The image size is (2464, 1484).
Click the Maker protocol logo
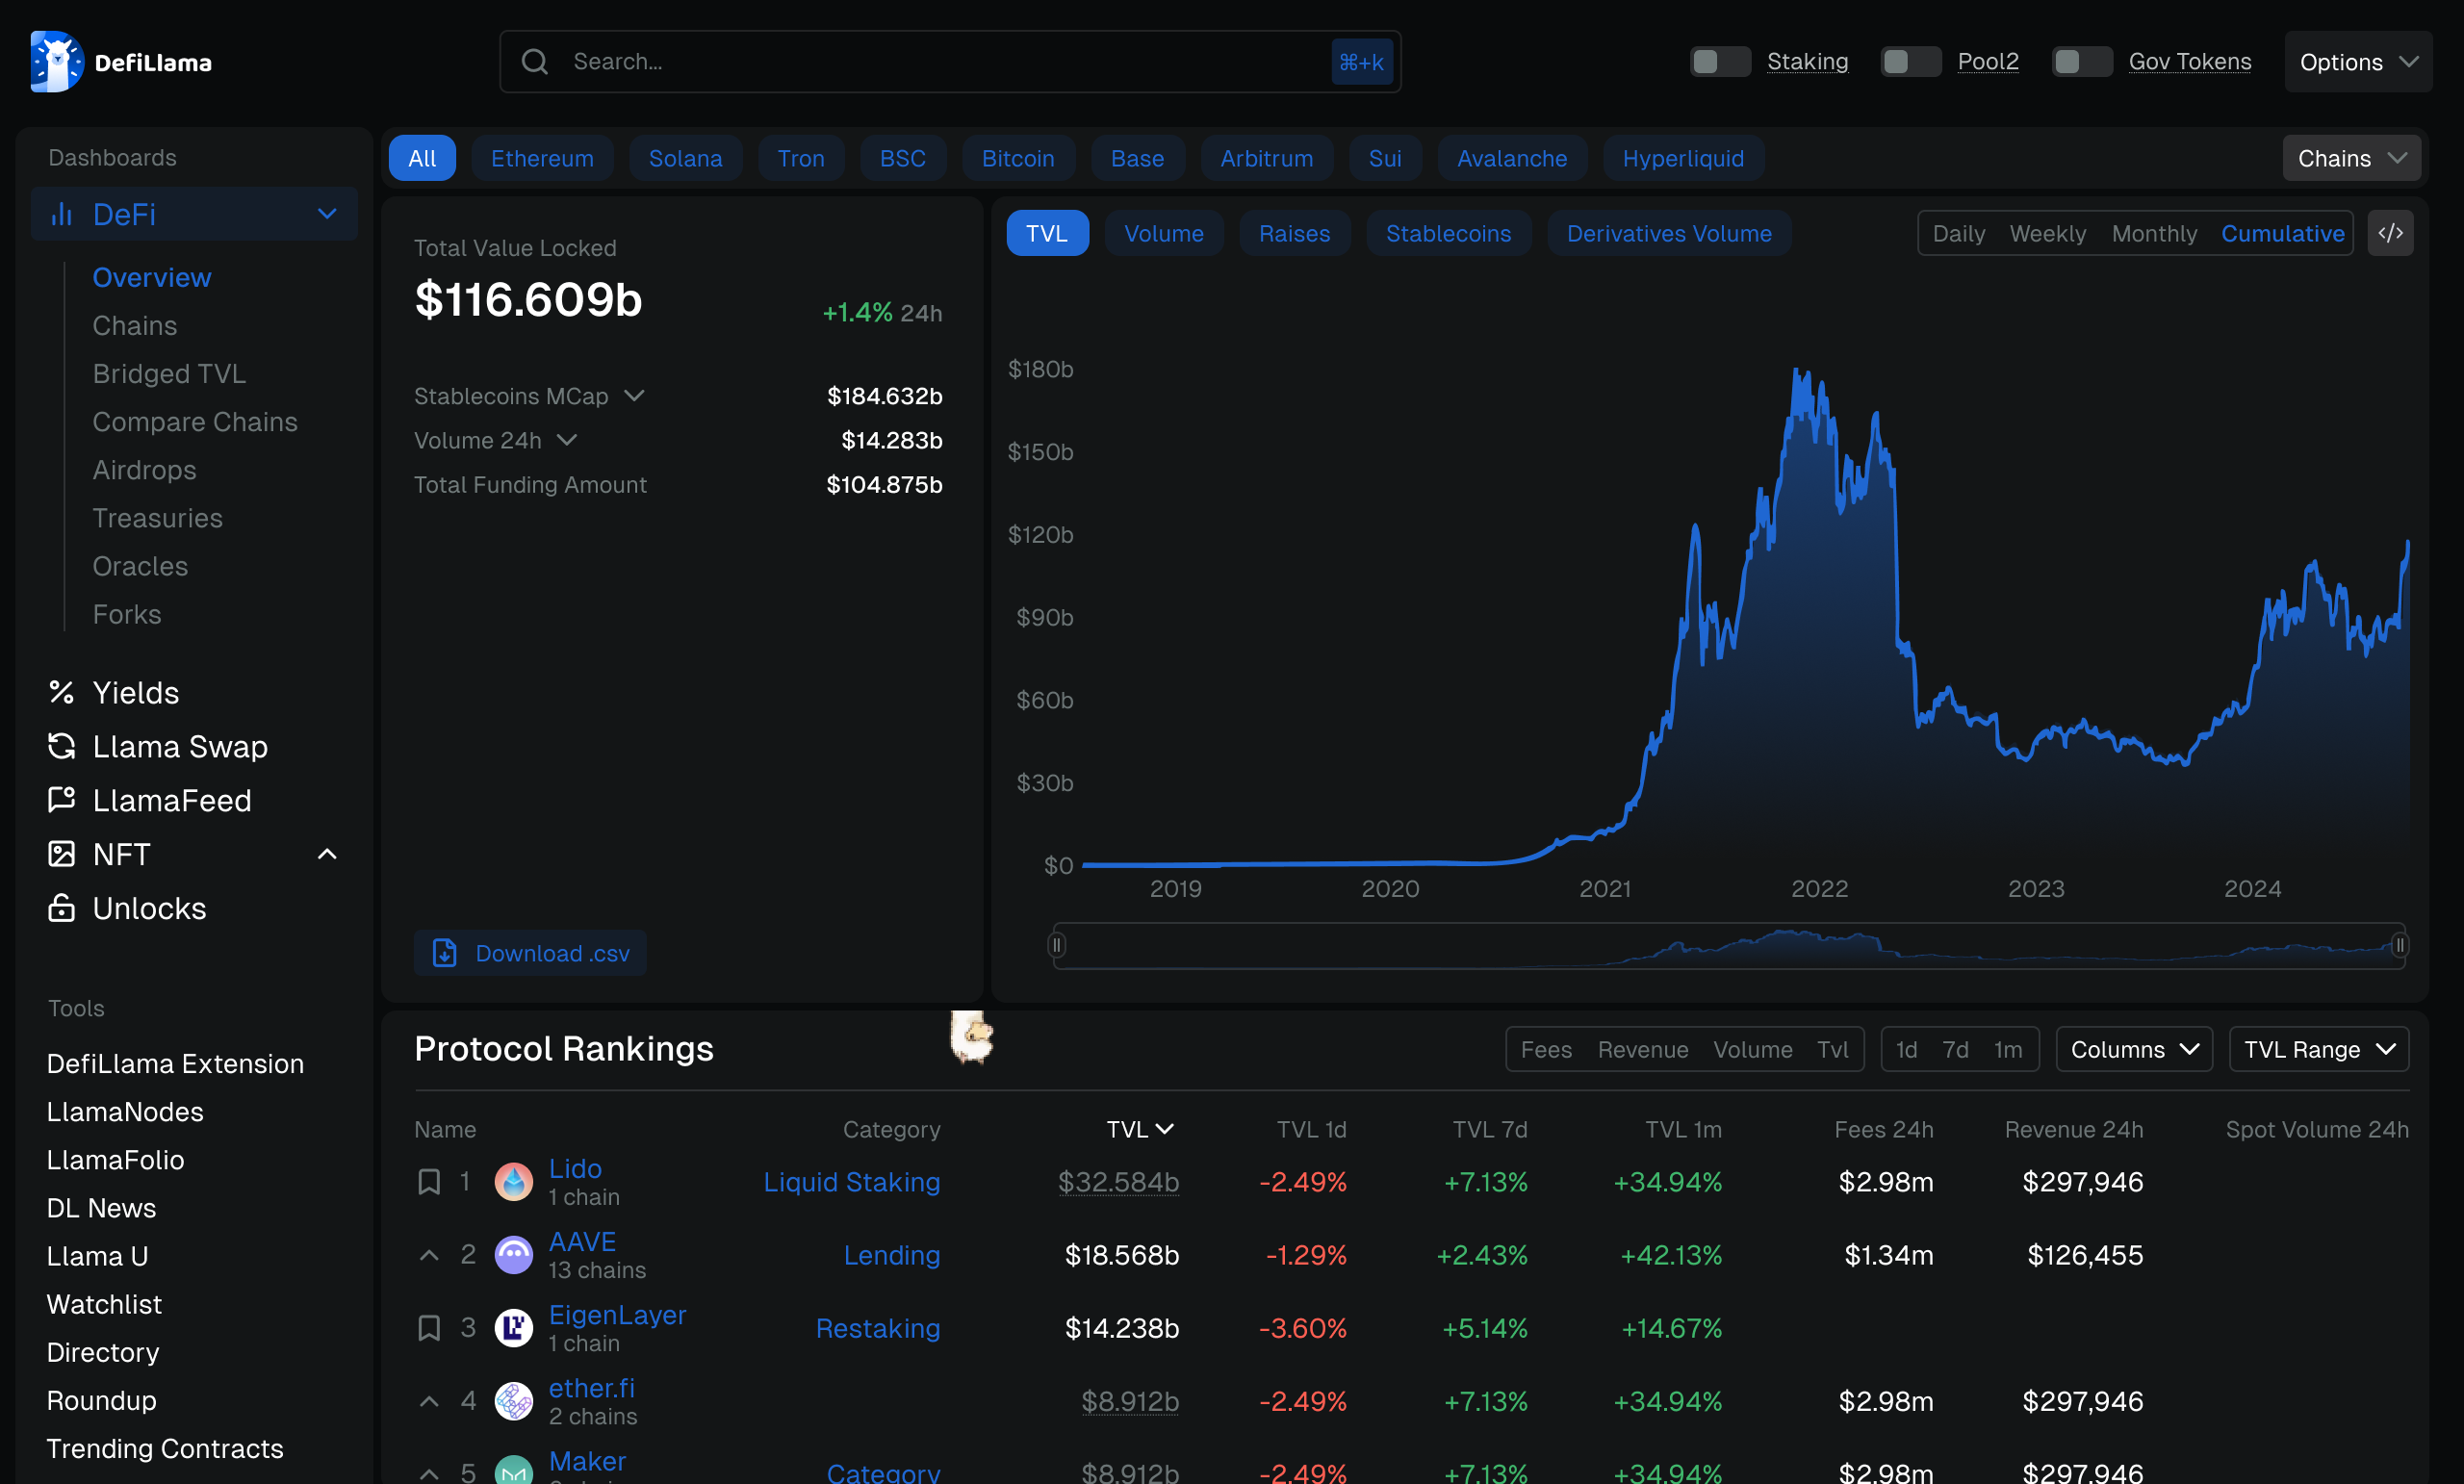point(514,1470)
